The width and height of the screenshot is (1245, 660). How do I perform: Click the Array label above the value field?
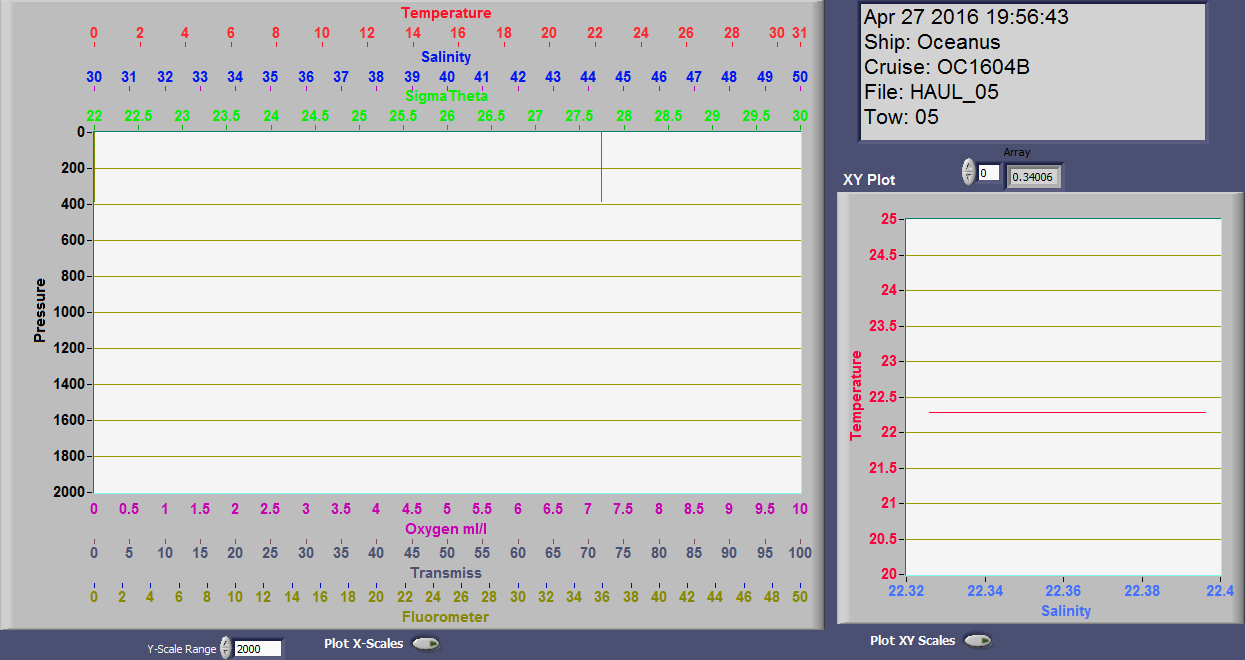pos(1017,153)
